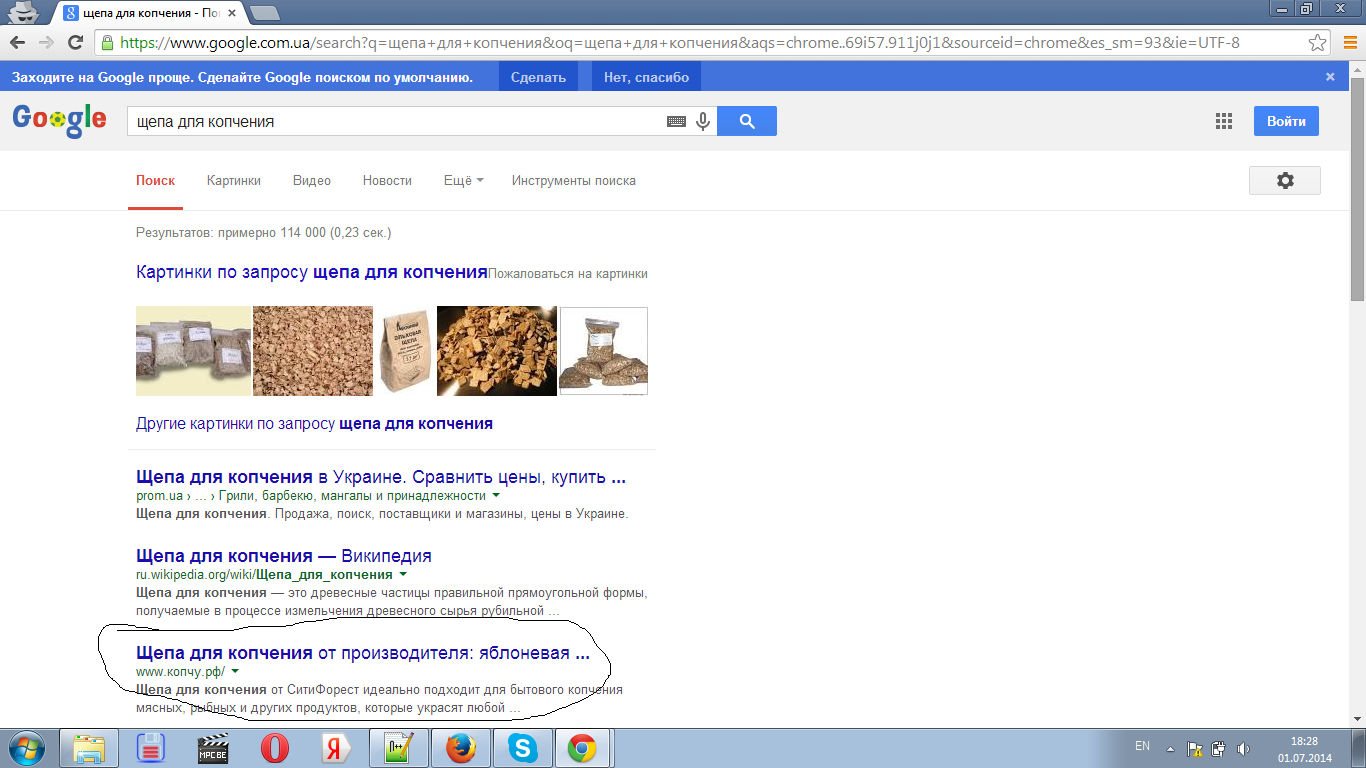
Task: Open the Chrome main menu icon
Action: pyautogui.click(x=1349, y=43)
